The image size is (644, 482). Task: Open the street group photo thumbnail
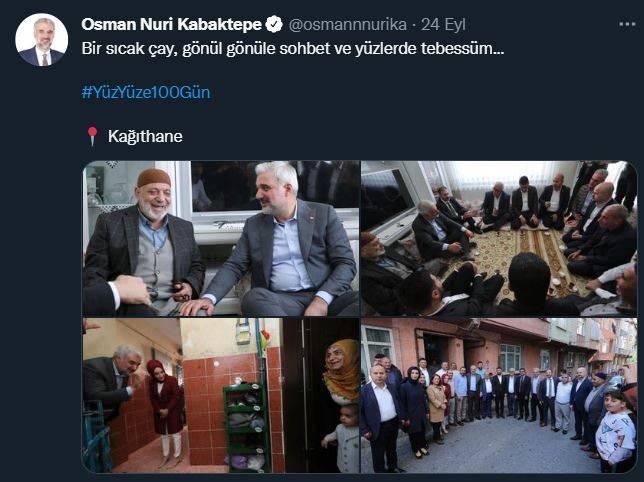(x=499, y=395)
